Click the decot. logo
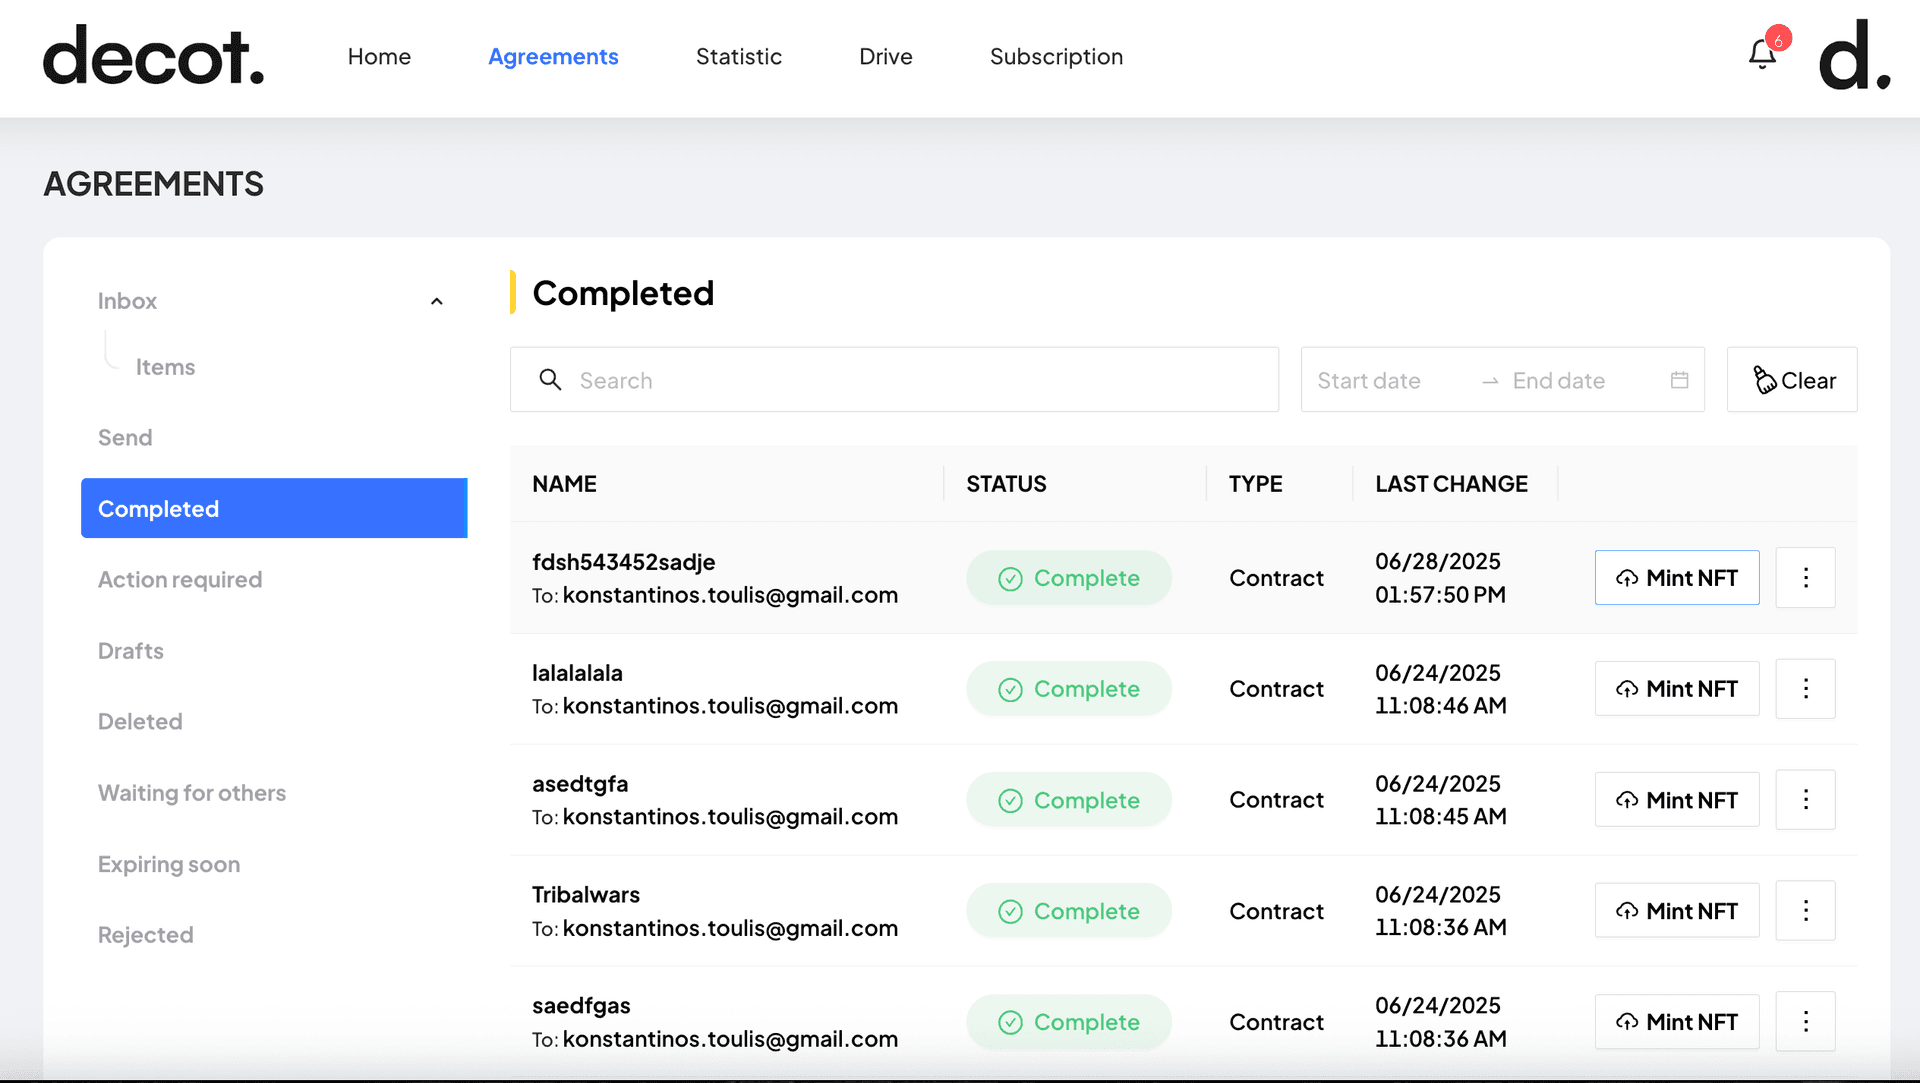 154,55
